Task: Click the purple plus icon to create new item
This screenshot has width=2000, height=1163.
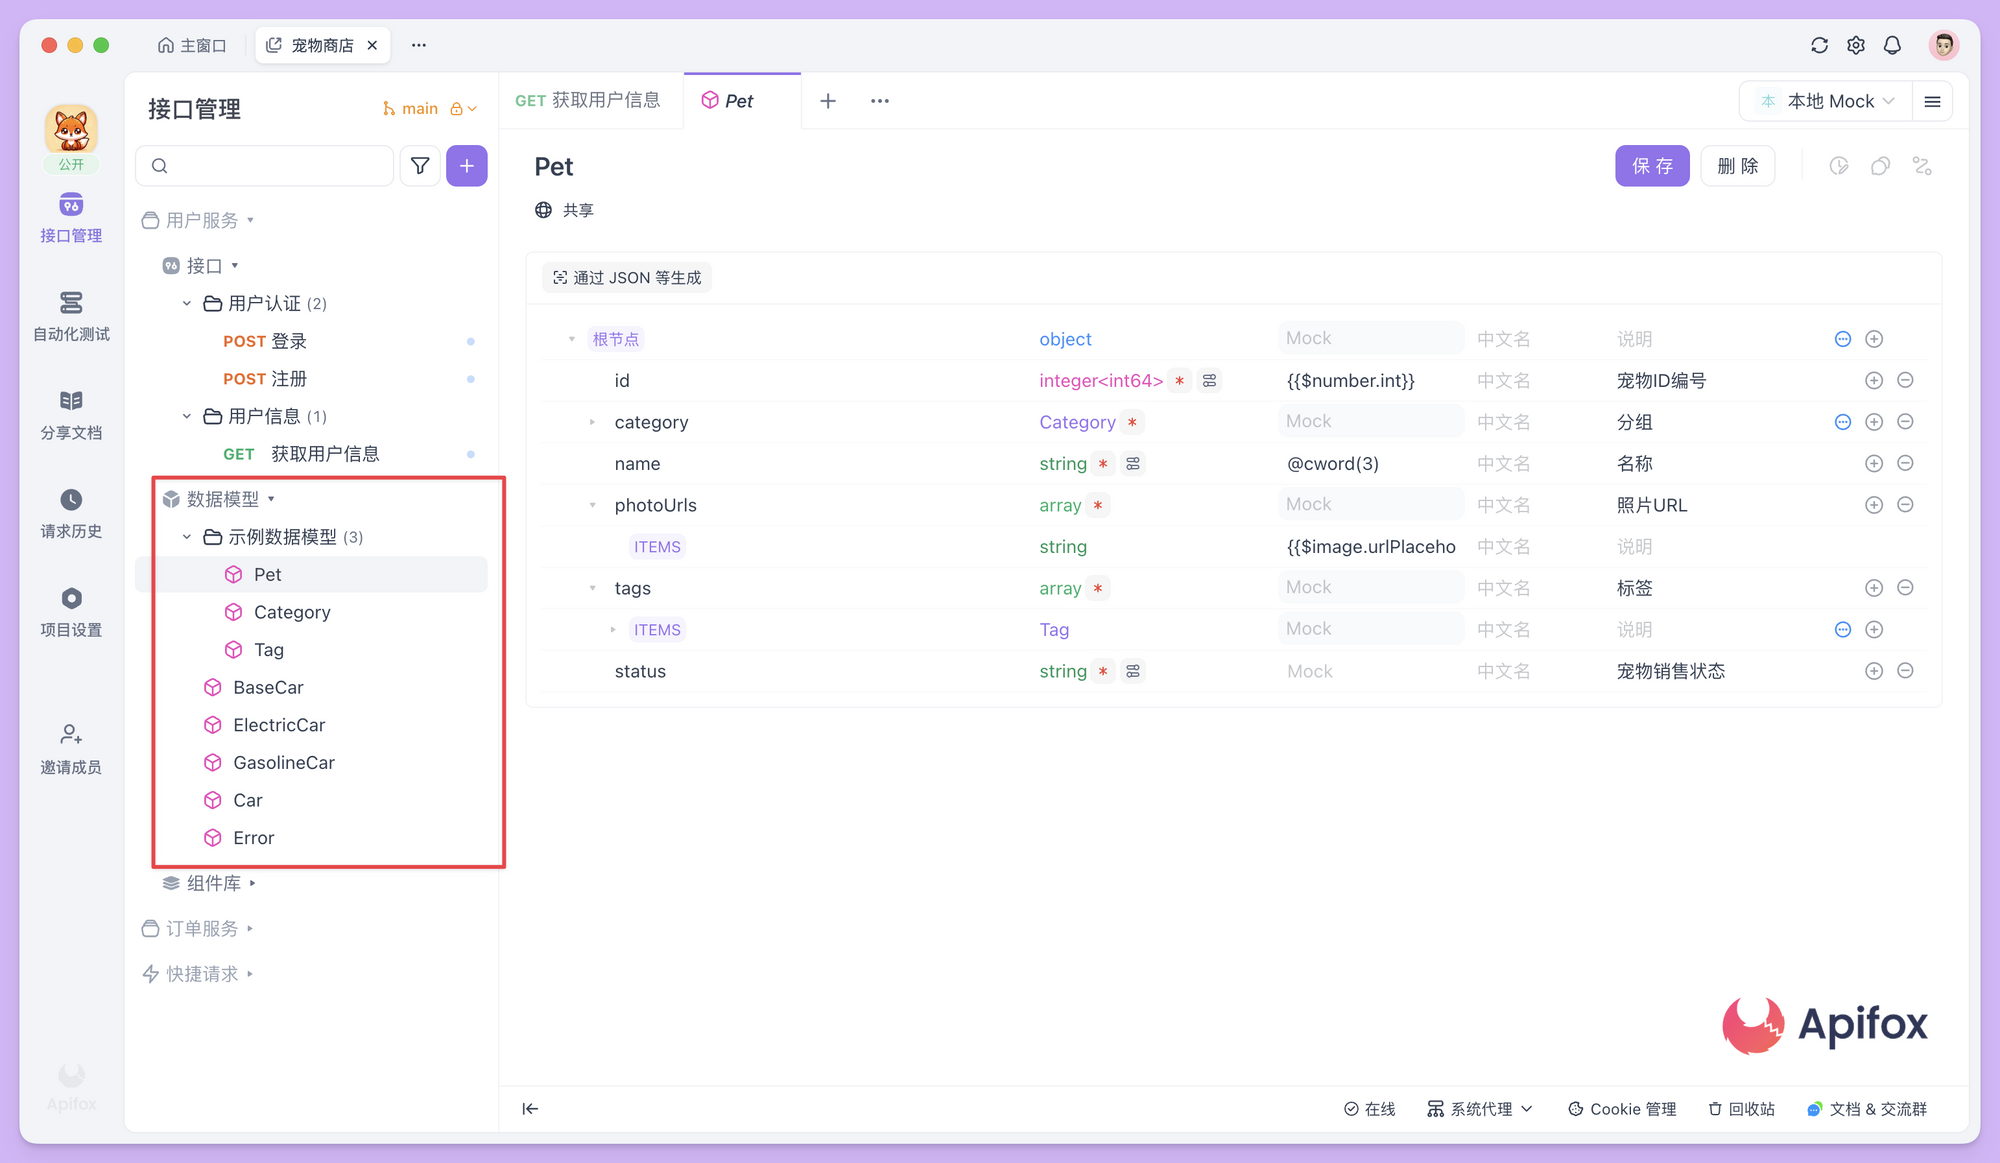Action: click(466, 165)
